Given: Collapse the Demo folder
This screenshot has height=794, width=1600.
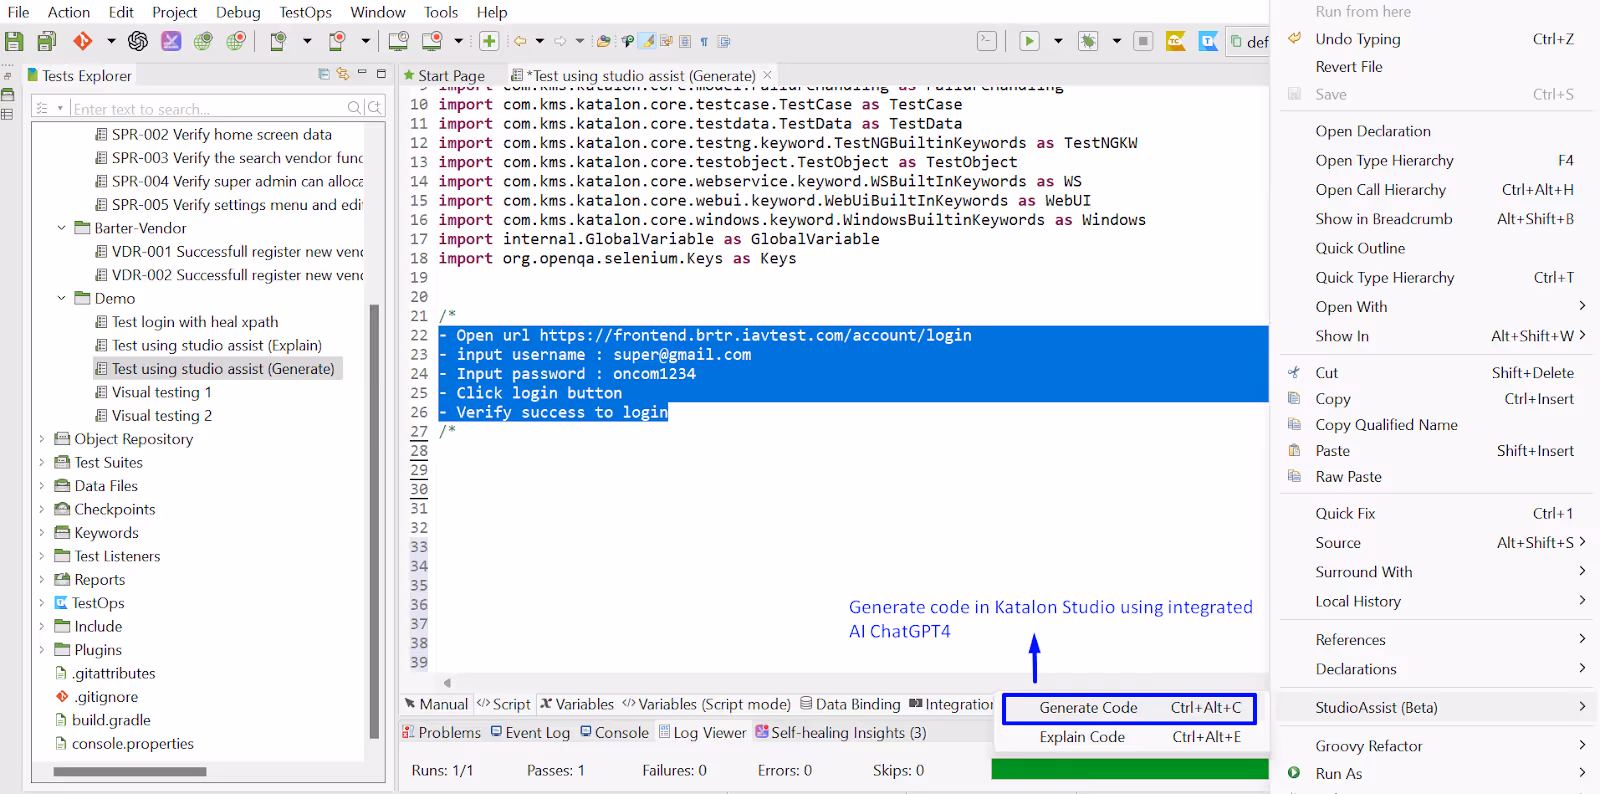Looking at the screenshot, I should pos(61,298).
